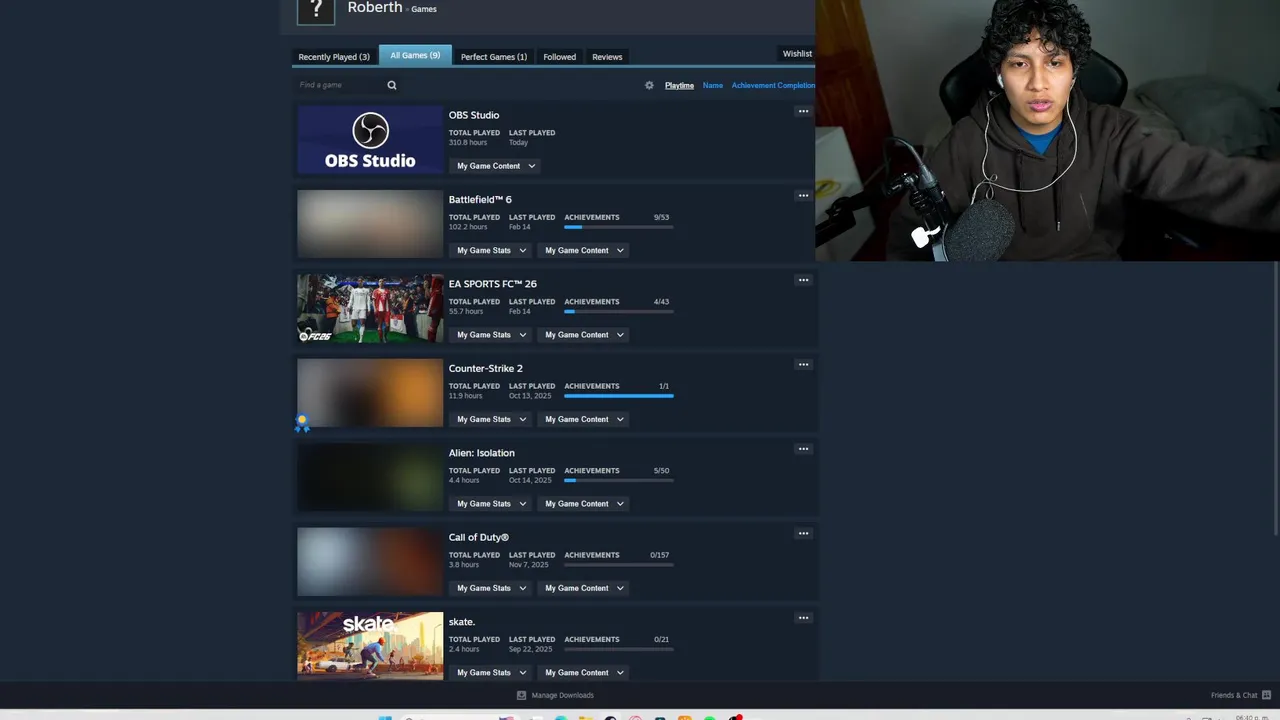
Task: Click the Alien: Isolation title text
Action: pyautogui.click(x=482, y=453)
